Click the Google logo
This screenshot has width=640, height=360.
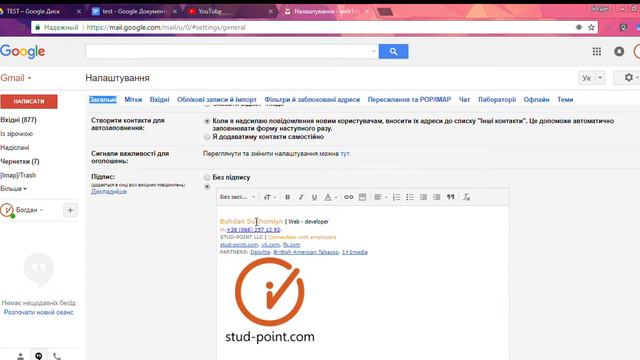[22, 51]
